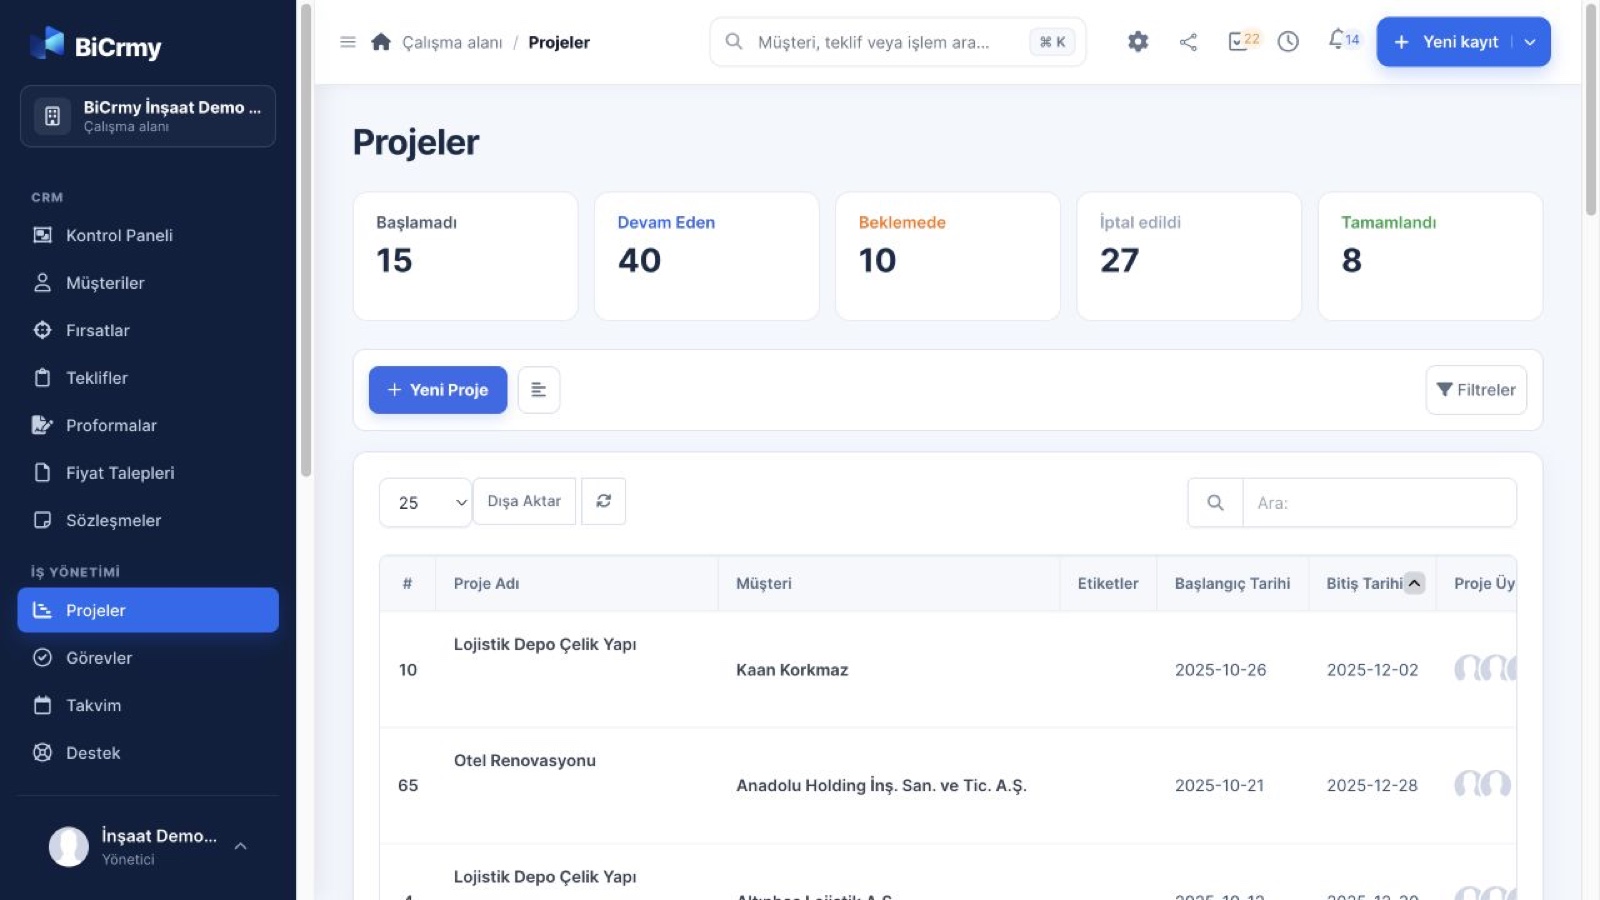The image size is (1600, 900).
Task: Go to Müşteriler page
Action: 148,283
